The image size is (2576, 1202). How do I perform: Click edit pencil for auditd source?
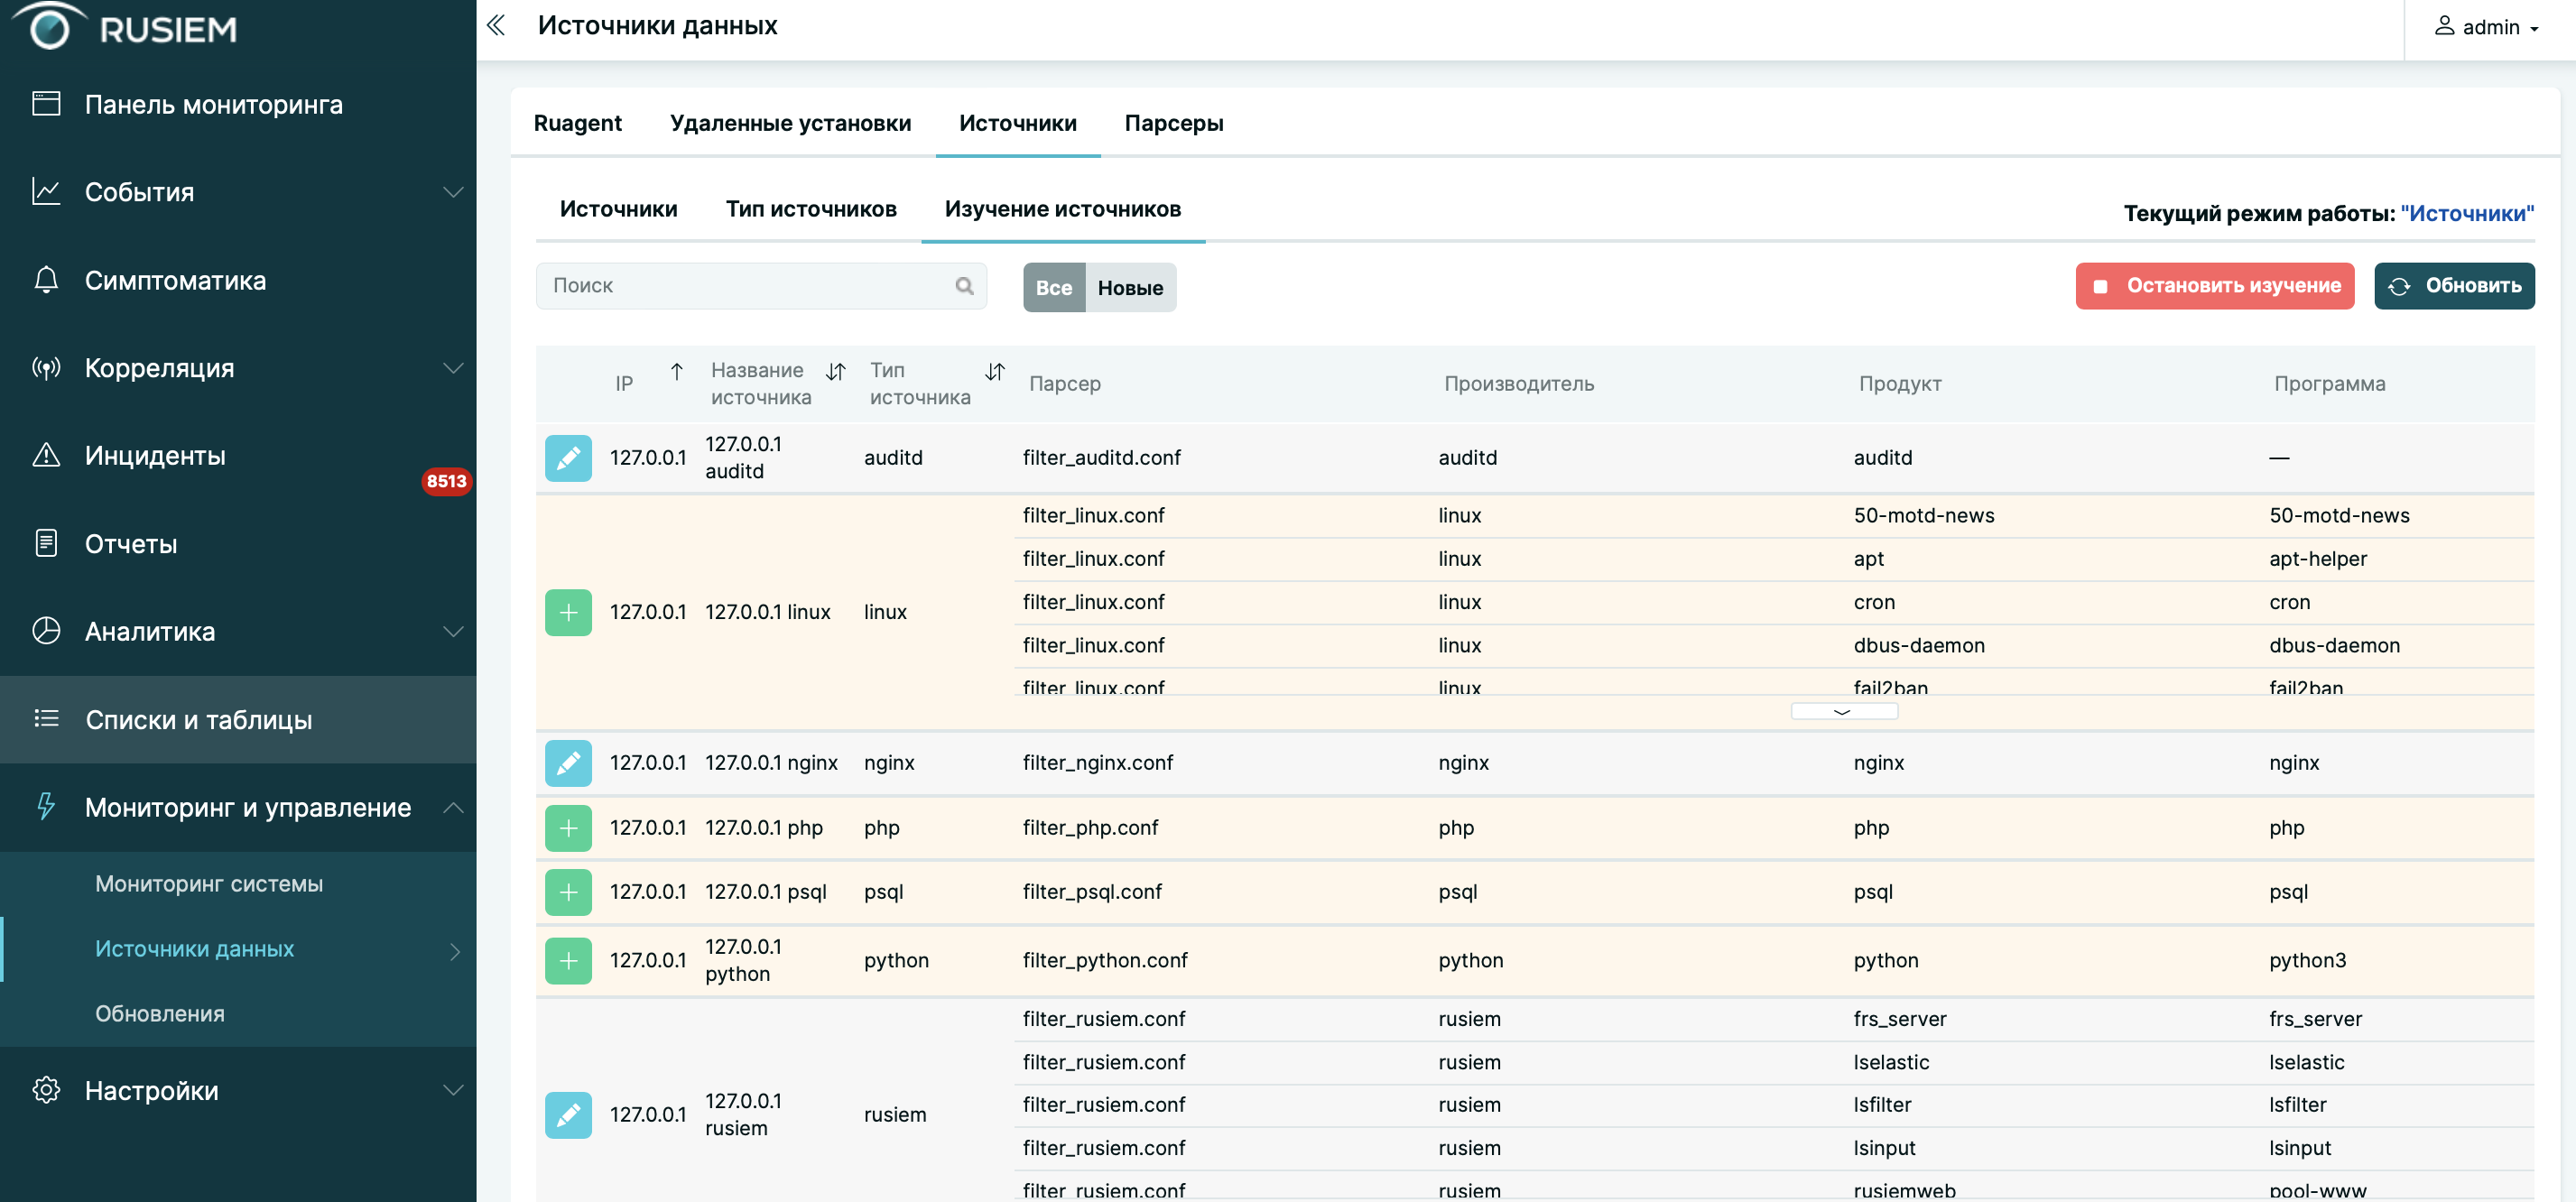click(x=568, y=458)
